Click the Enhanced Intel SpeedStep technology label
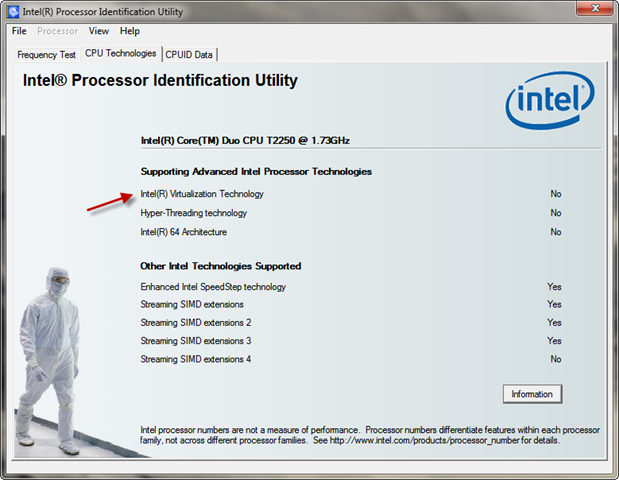Image resolution: width=619 pixels, height=480 pixels. pyautogui.click(x=213, y=287)
